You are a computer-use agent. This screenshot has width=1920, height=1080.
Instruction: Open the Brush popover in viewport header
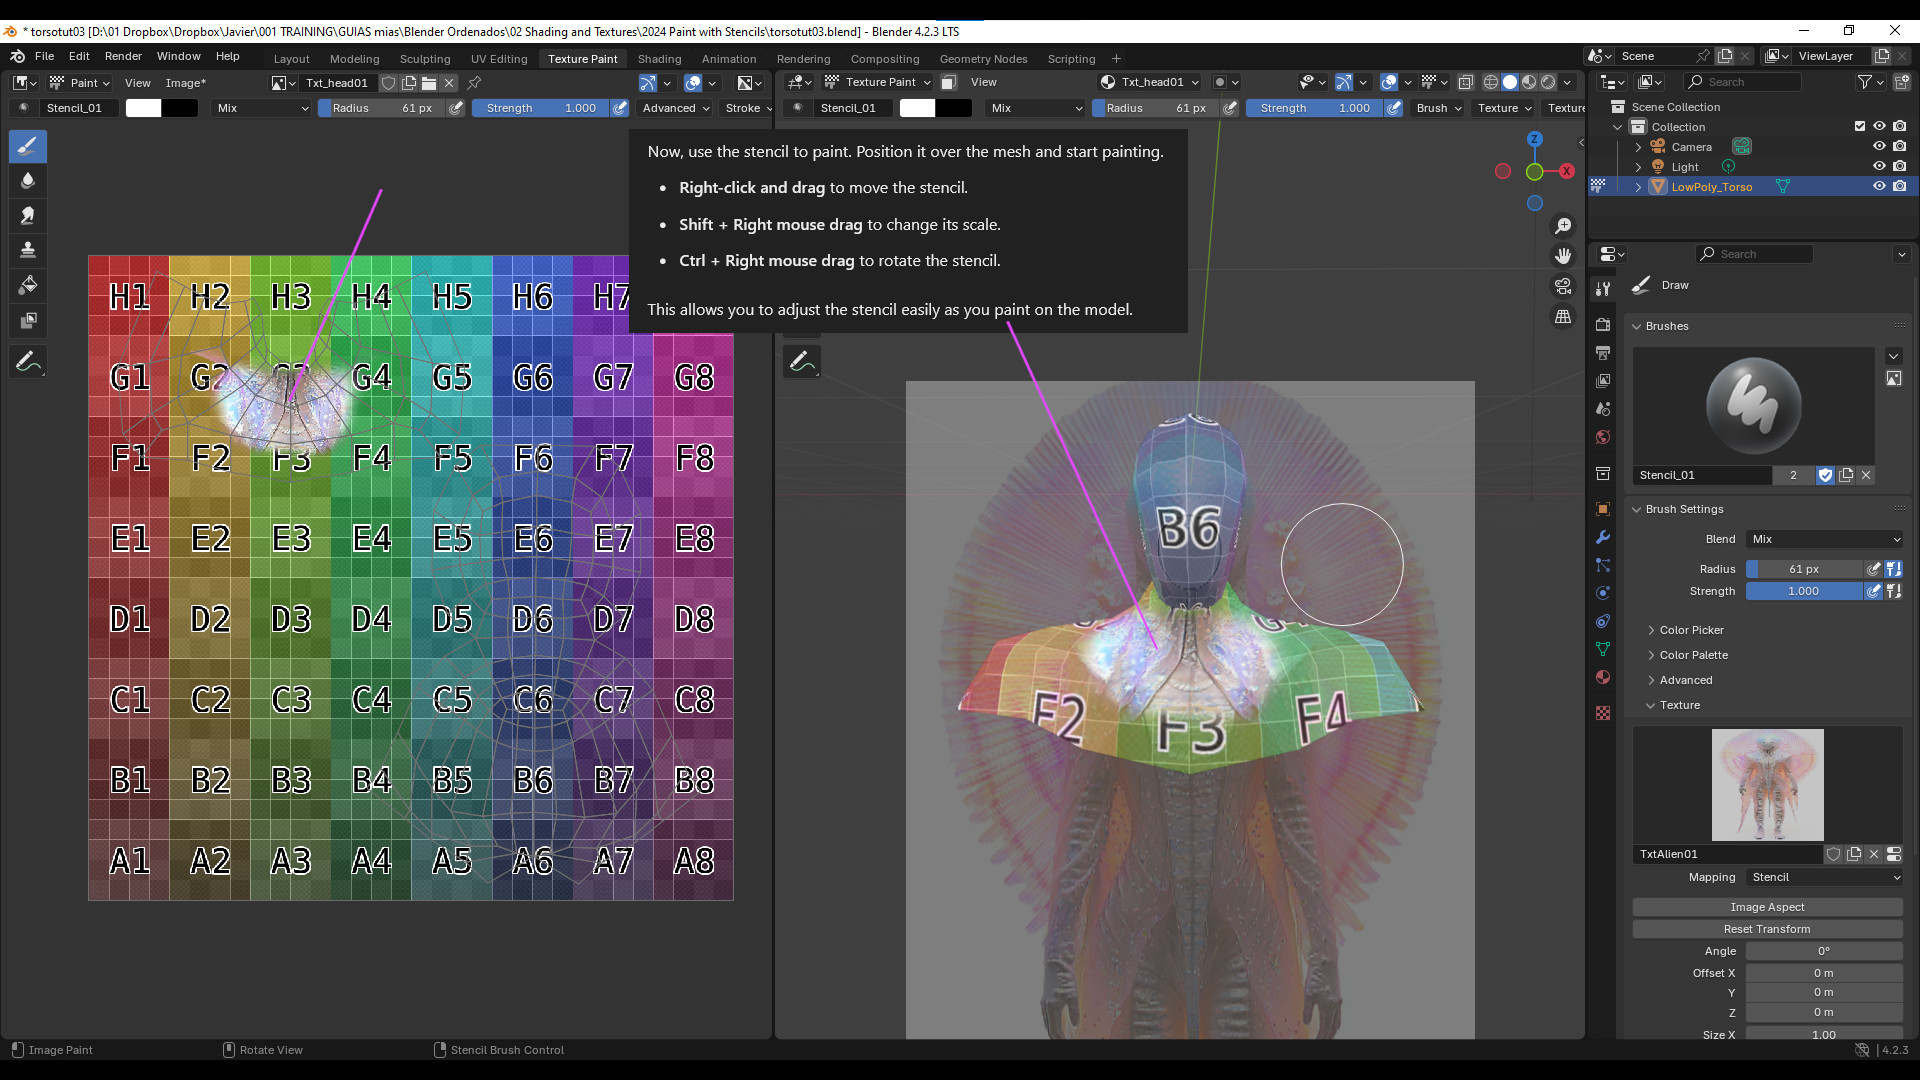click(x=1439, y=108)
